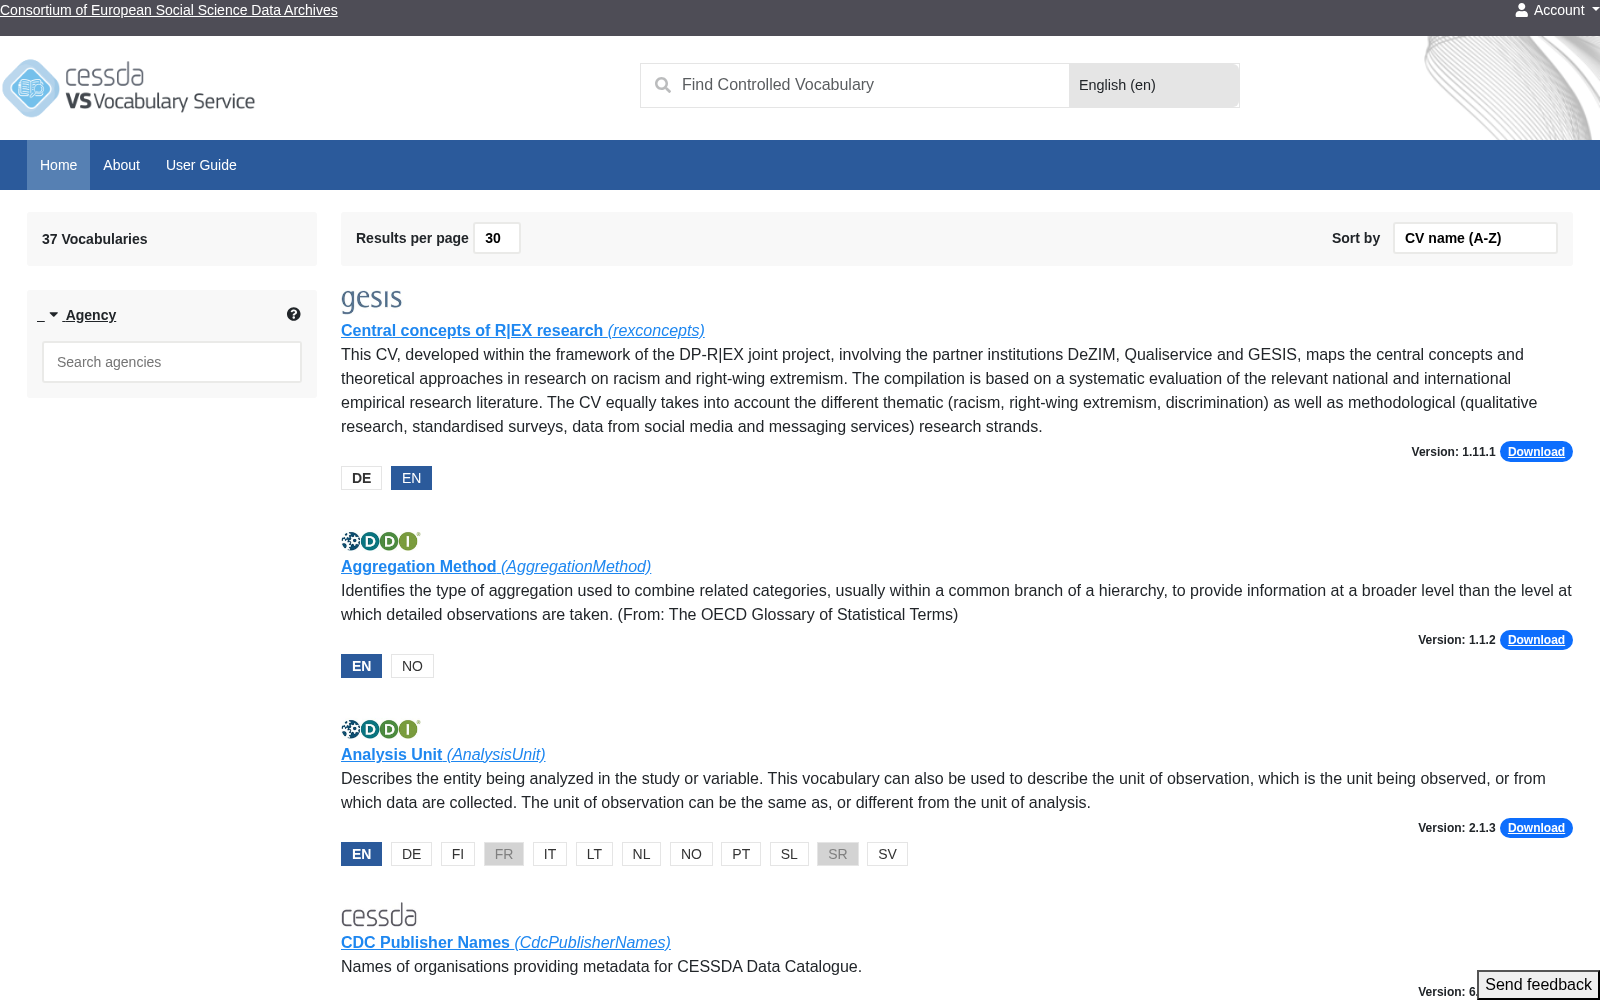Screen dimensions: 1600x1000
Task: Click Version: 2.1.3 text
Action: 1456,828
